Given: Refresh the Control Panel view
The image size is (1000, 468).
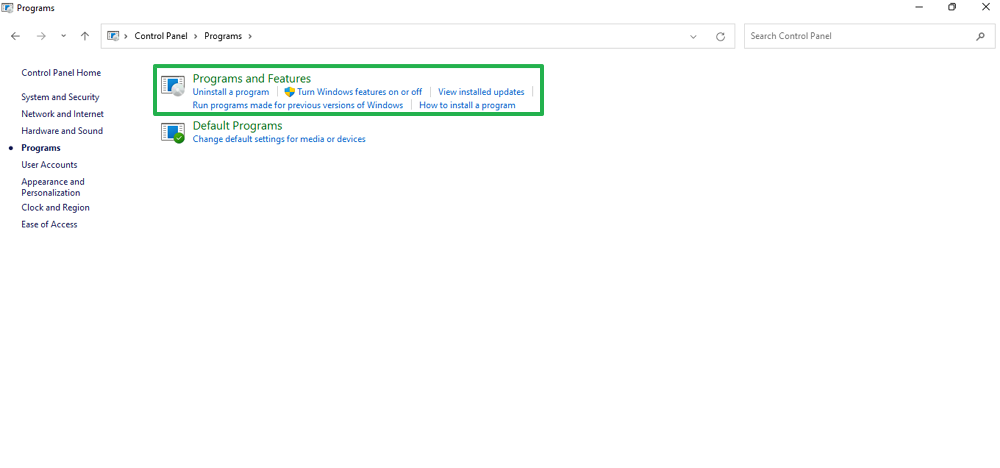Looking at the screenshot, I should [721, 36].
